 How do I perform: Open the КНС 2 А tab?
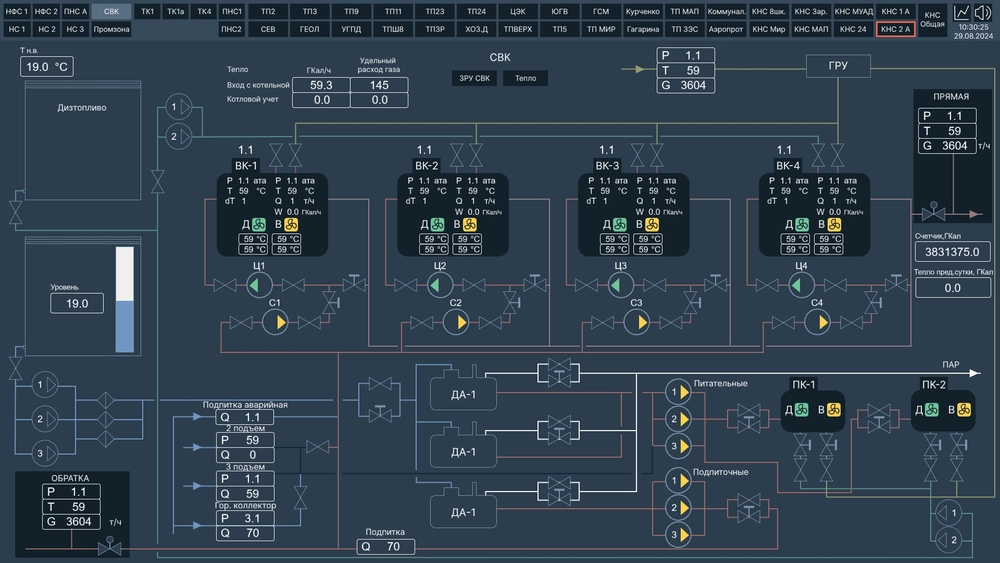[895, 29]
